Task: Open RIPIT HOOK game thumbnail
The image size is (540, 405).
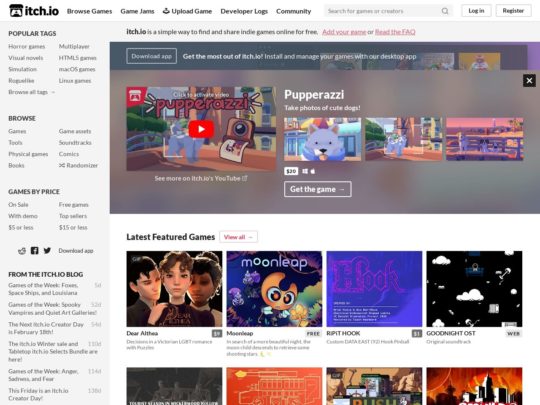Action: 374,289
